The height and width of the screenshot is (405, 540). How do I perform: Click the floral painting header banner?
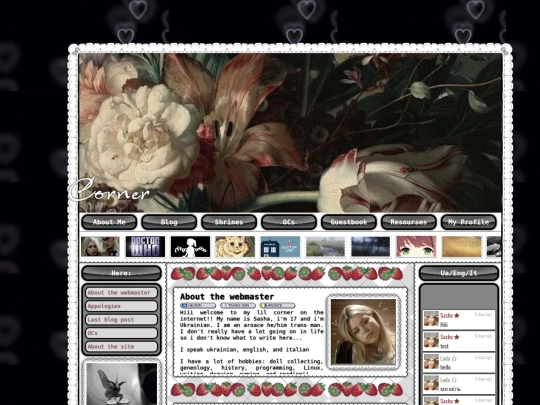pyautogui.click(x=290, y=133)
